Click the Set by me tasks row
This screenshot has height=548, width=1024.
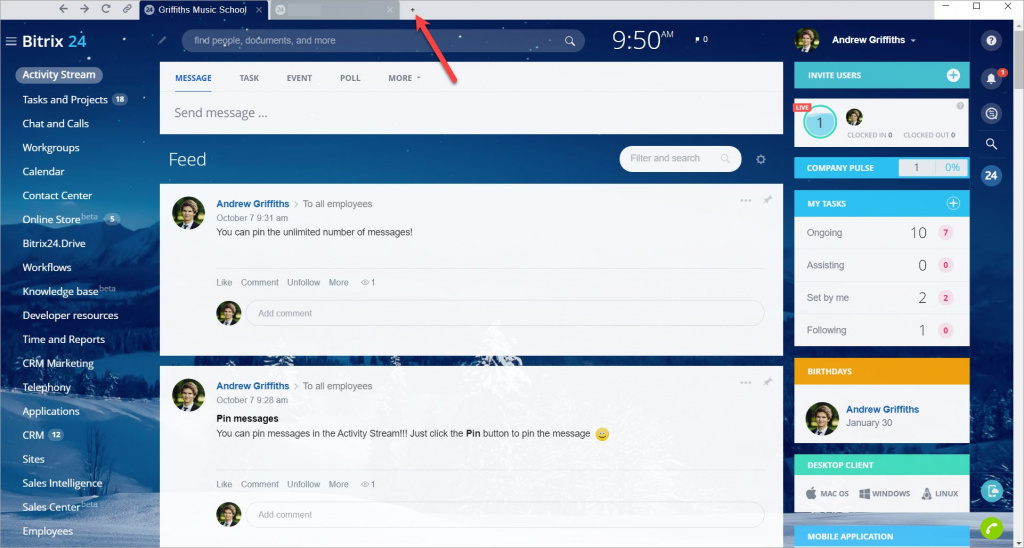(882, 297)
